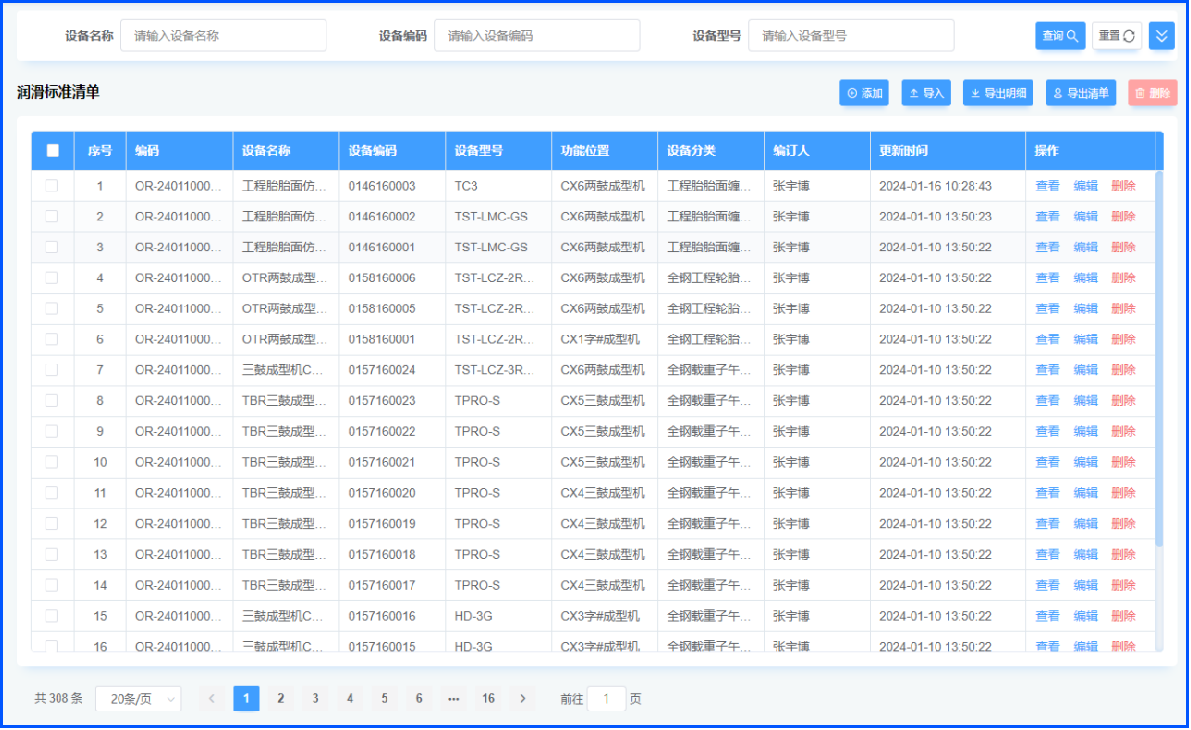Go to next page arrow

[523, 699]
